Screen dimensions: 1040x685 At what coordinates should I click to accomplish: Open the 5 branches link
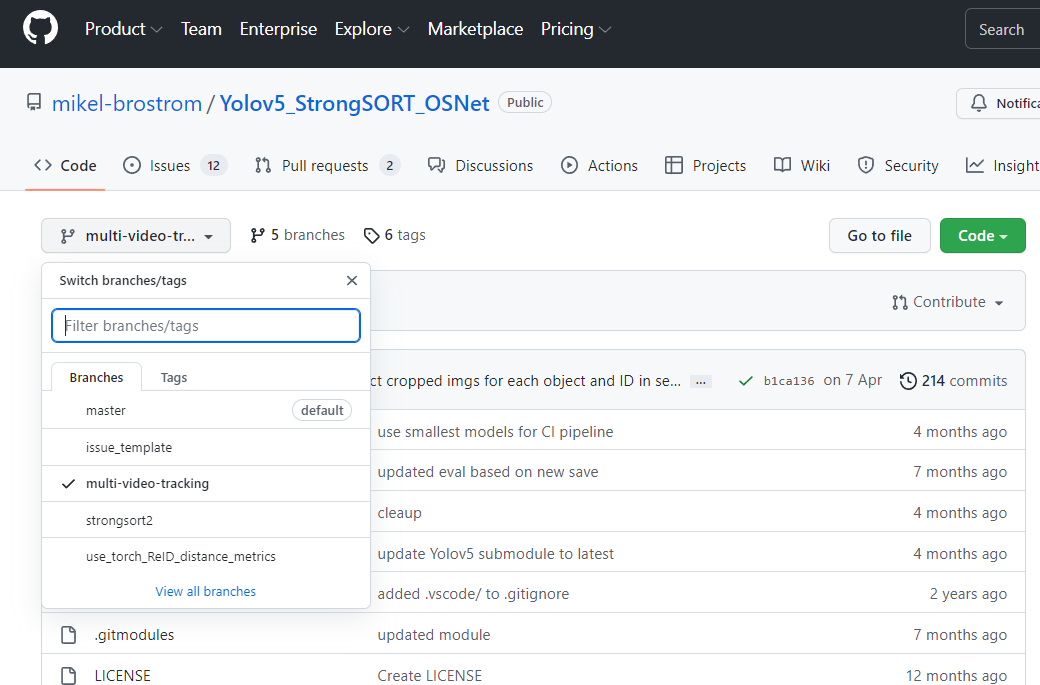pyautogui.click(x=297, y=235)
